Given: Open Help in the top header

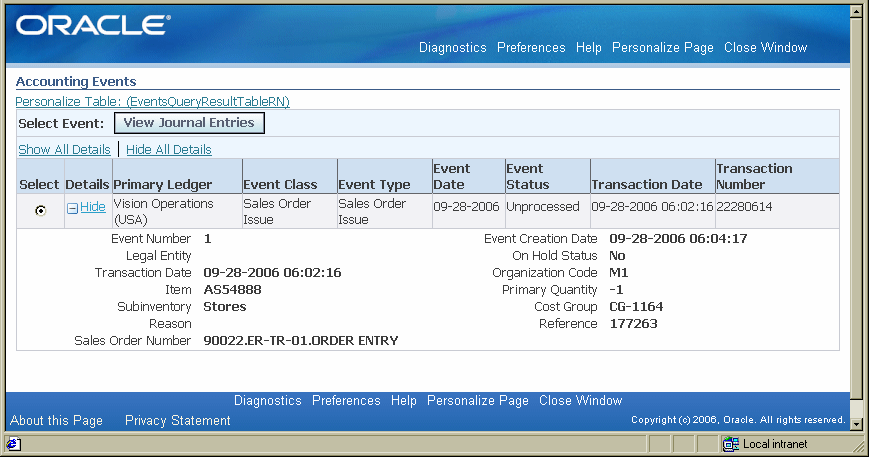Looking at the screenshot, I should point(589,48).
